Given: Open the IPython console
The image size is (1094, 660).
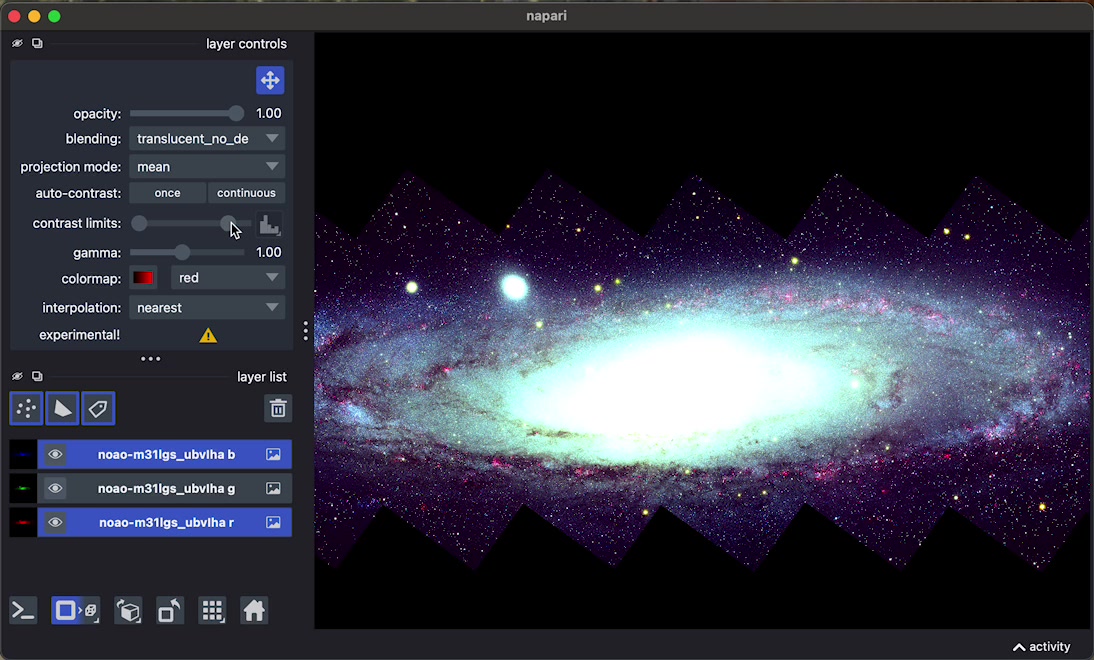Looking at the screenshot, I should click(23, 611).
